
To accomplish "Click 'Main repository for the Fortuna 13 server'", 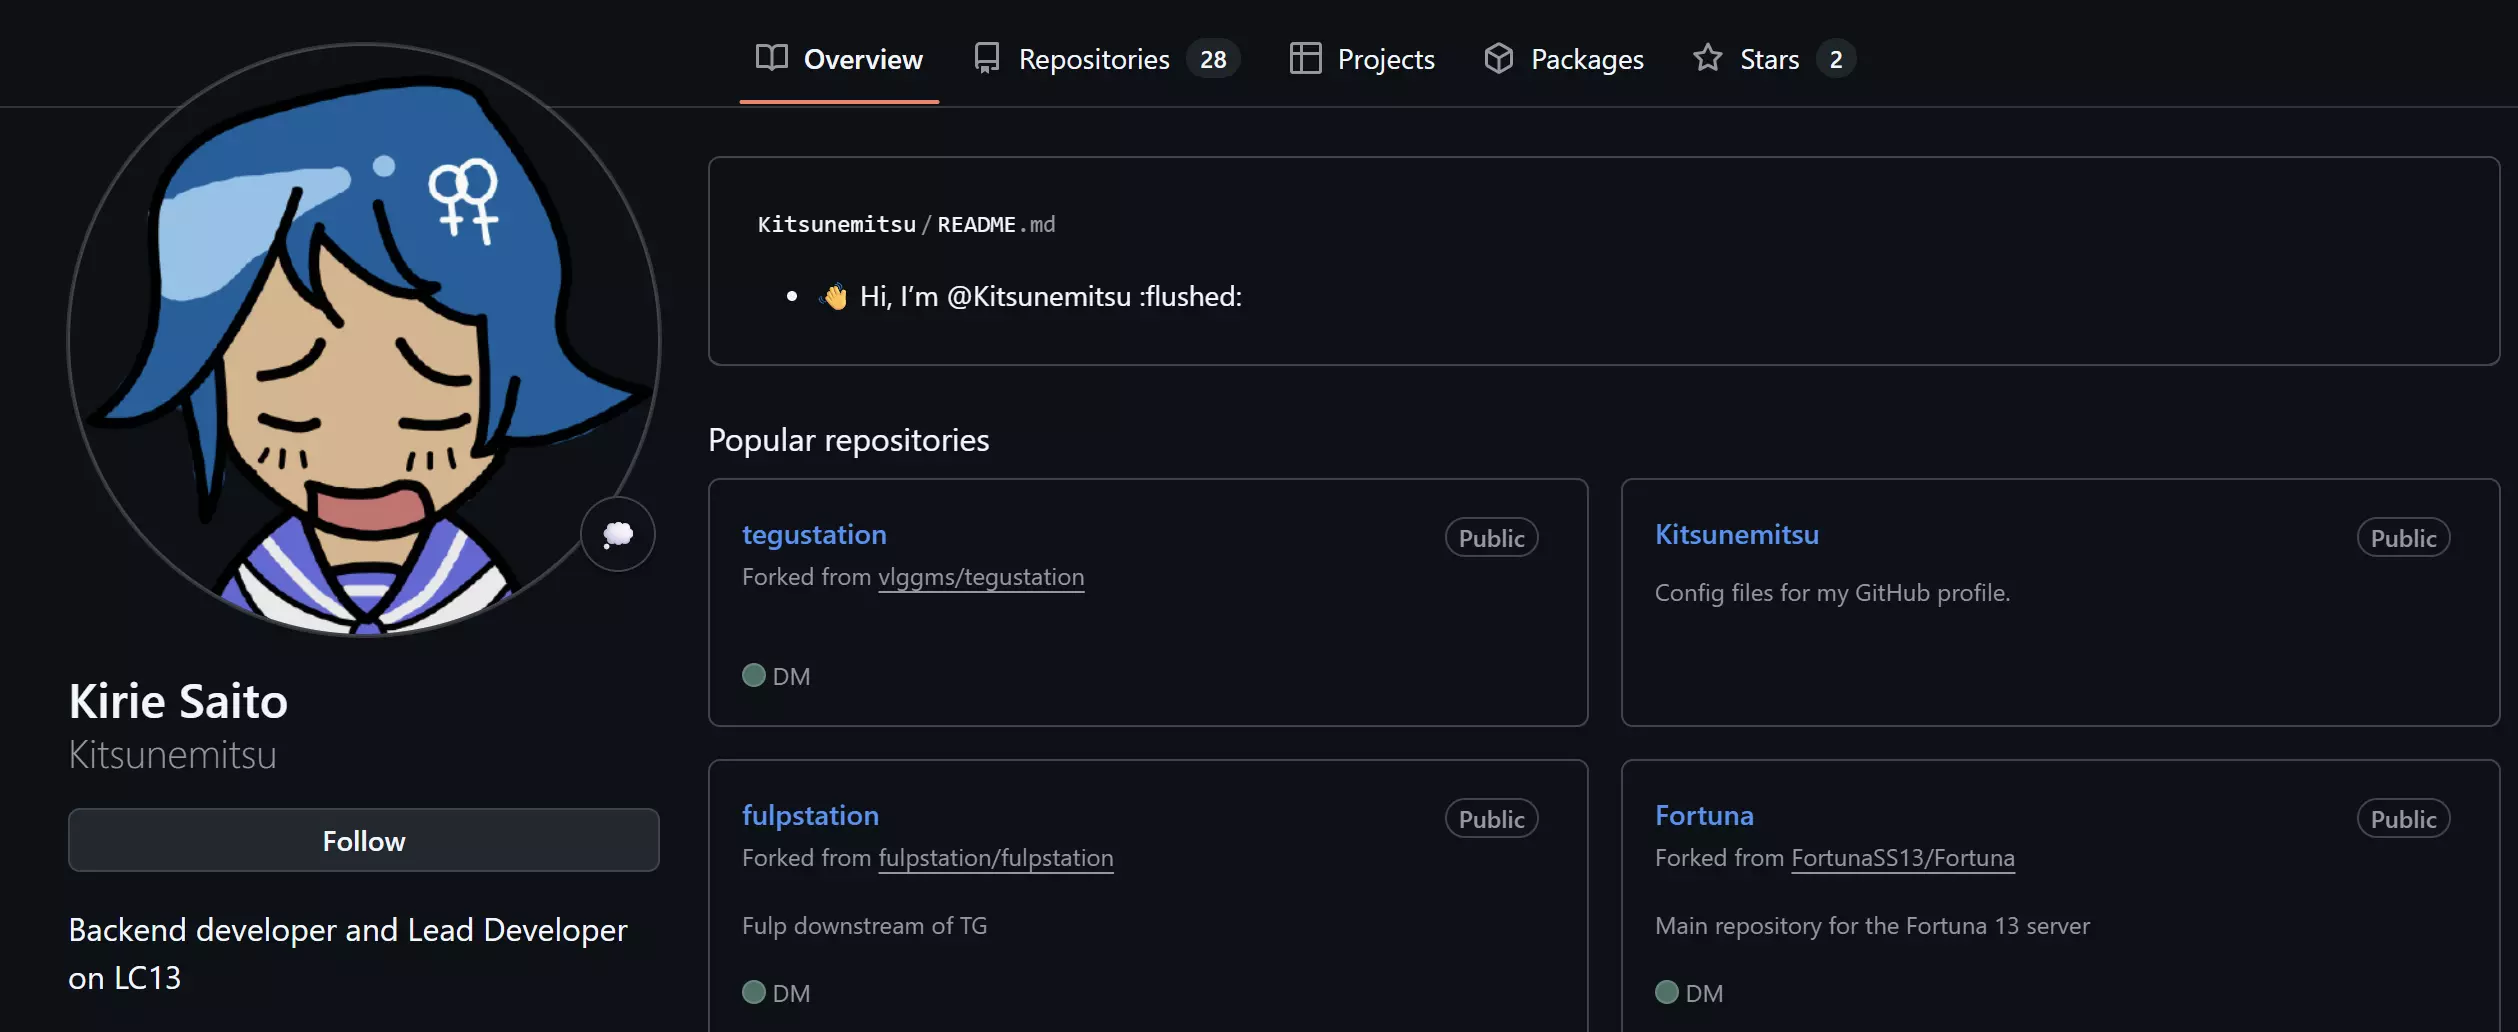I will pos(1872,926).
